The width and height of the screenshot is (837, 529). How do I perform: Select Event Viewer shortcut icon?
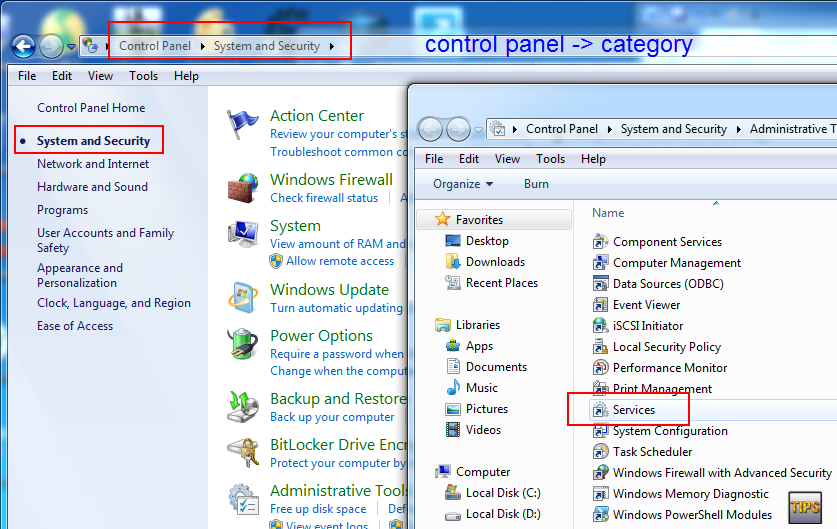point(601,305)
